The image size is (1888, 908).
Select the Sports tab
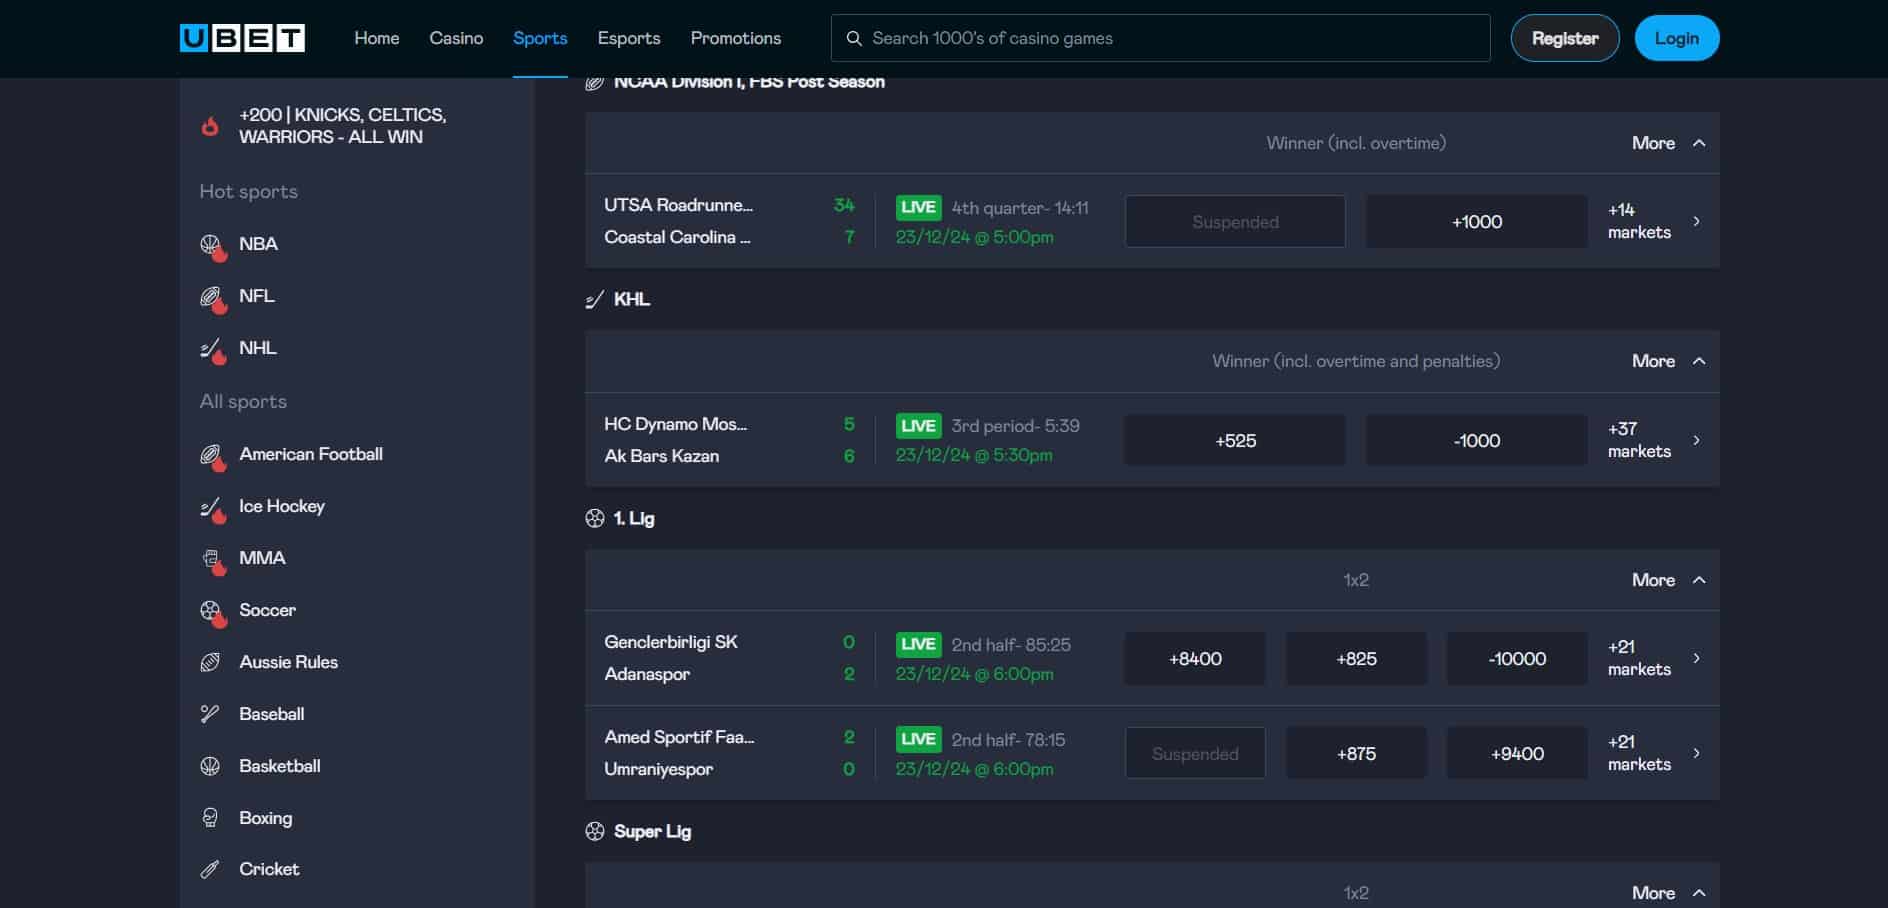540,38
